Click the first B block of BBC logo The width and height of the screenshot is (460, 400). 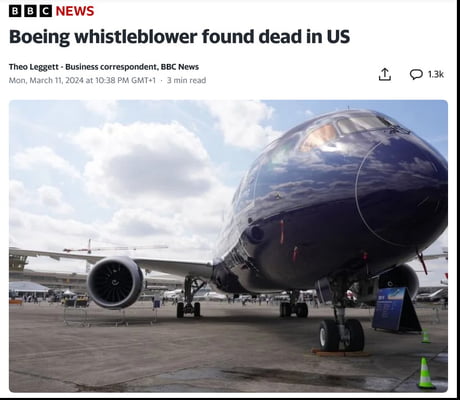[x=15, y=11]
